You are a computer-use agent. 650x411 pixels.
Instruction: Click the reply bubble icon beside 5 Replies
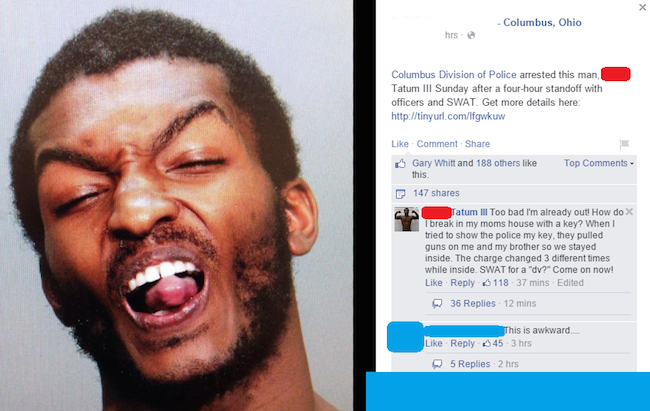click(x=437, y=364)
